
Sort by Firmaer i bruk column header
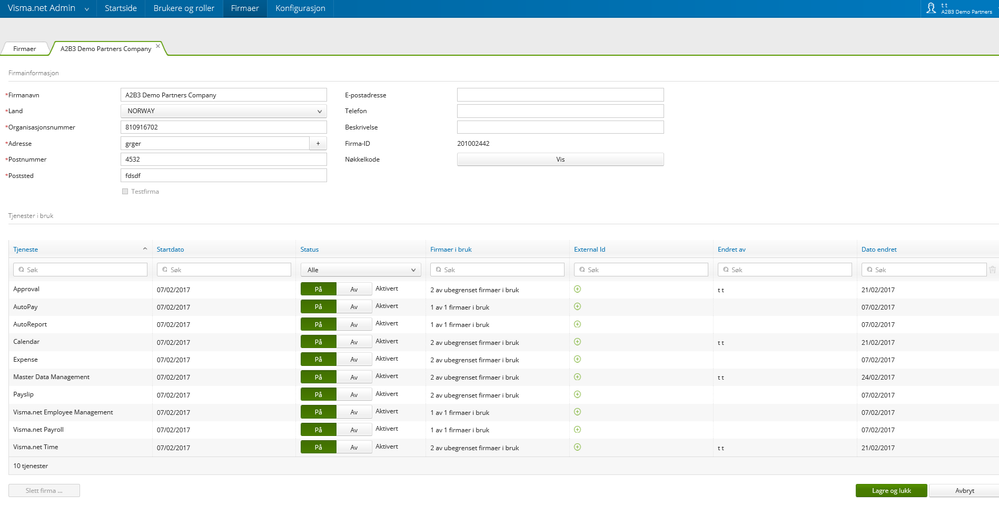point(450,249)
